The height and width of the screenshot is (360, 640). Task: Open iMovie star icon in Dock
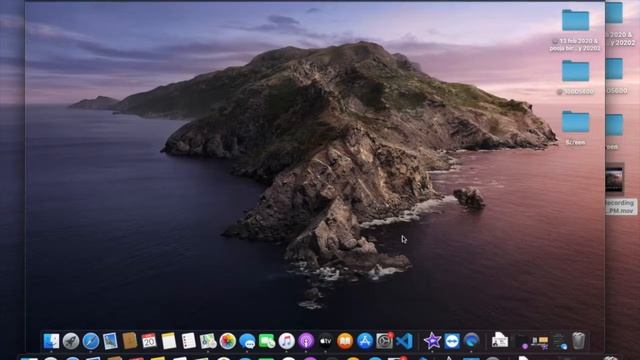point(432,341)
